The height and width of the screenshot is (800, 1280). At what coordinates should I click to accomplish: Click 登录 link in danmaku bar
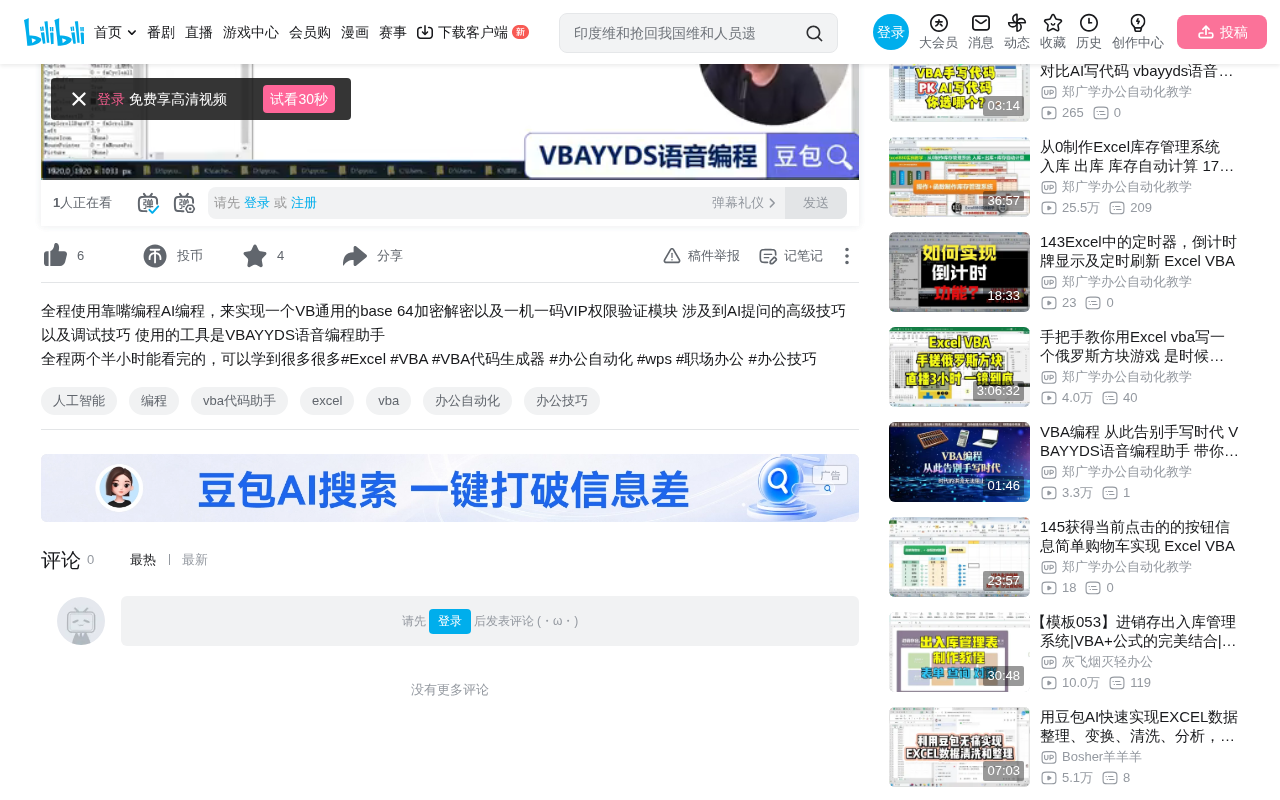[257, 203]
